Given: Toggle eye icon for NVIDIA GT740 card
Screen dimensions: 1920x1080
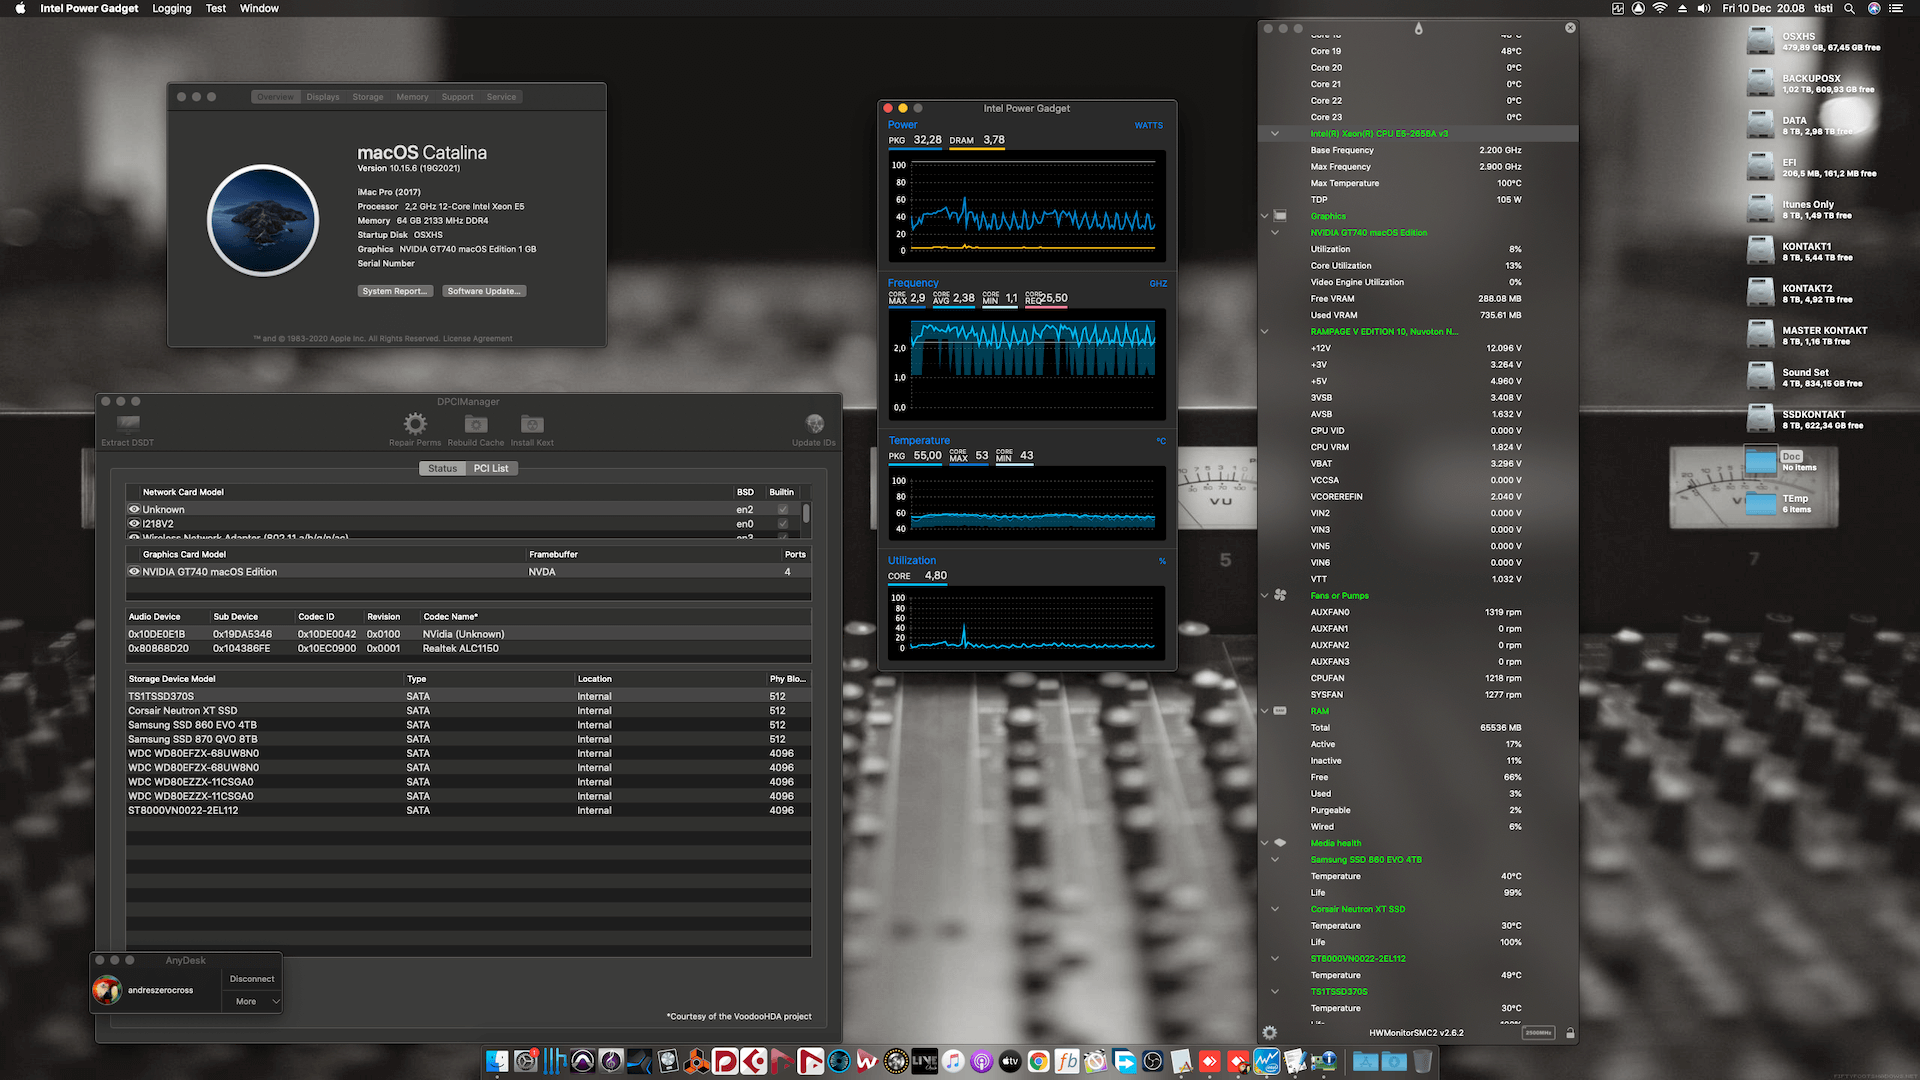Looking at the screenshot, I should (x=134, y=572).
